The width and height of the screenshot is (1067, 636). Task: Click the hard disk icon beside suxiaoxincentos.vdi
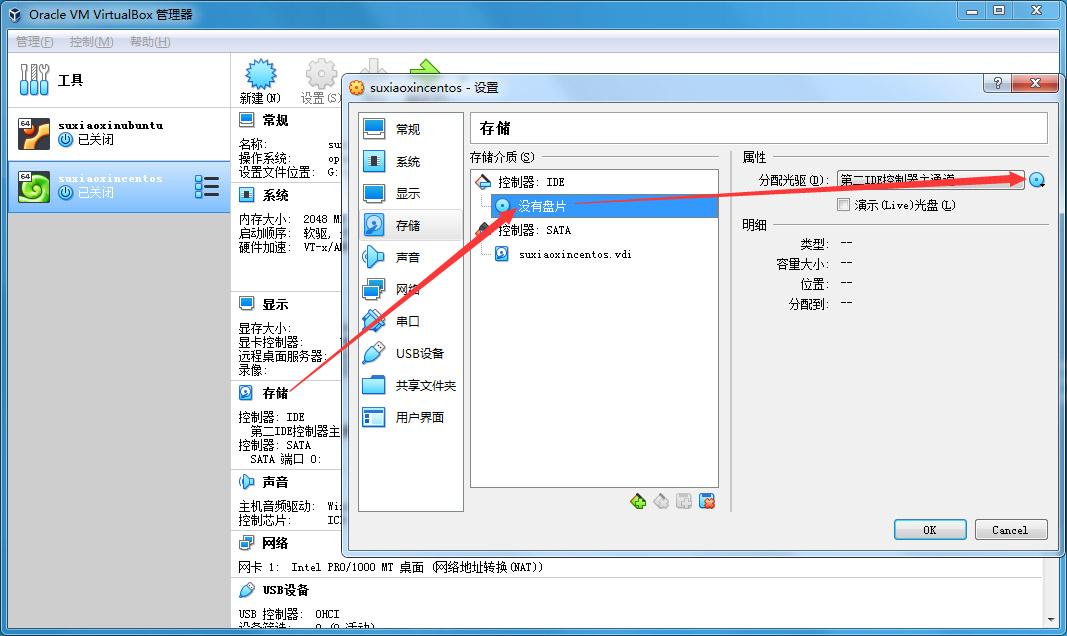click(502, 254)
